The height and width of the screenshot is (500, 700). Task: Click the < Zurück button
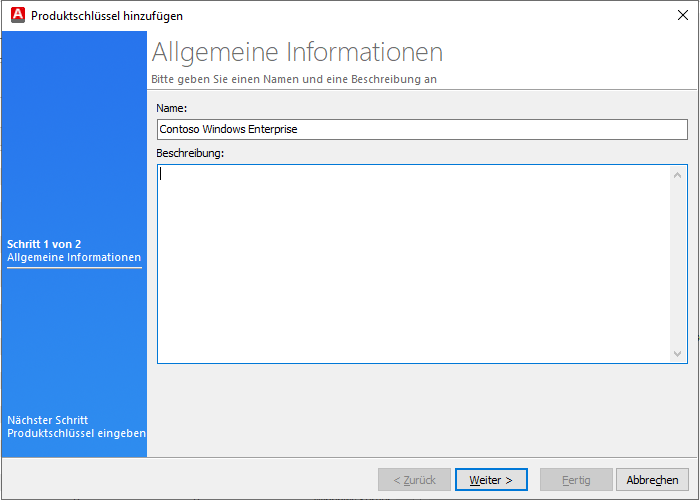(x=414, y=480)
